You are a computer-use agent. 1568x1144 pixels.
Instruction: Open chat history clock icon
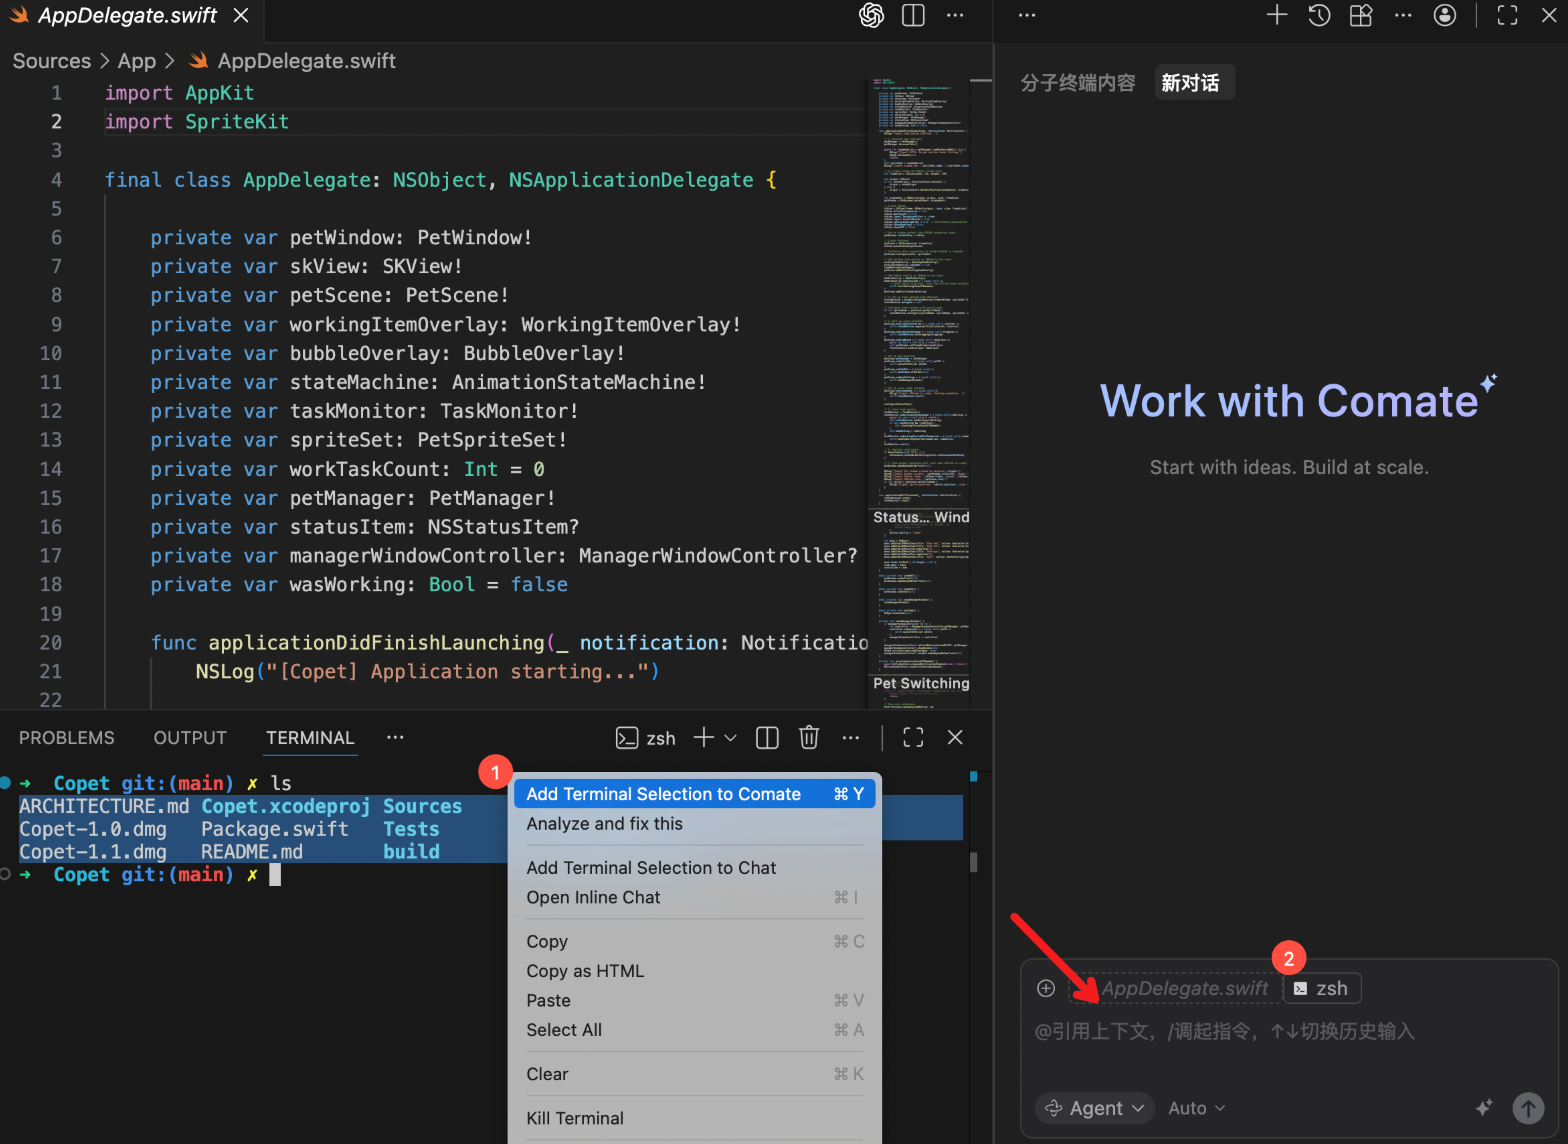pos(1319,15)
